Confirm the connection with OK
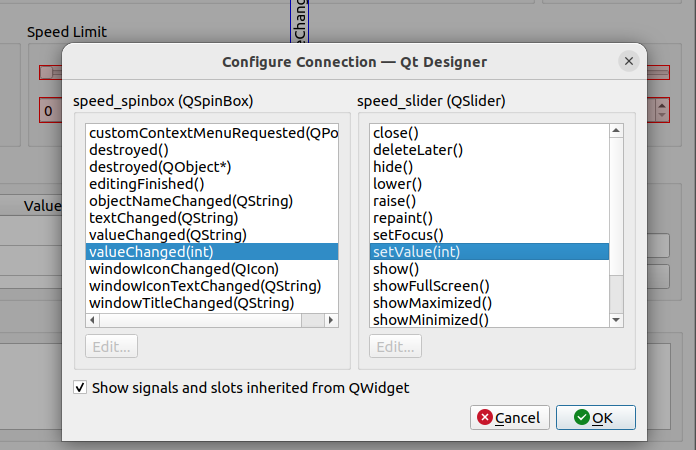The image size is (696, 450). pos(596,418)
